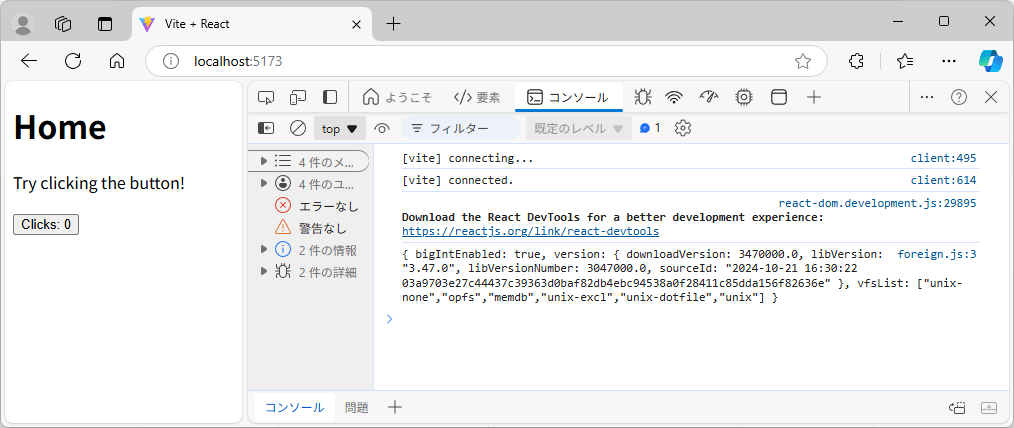Screen dimensions: 1014x428
Task: Close the DevTools panel
Action: [x=991, y=98]
